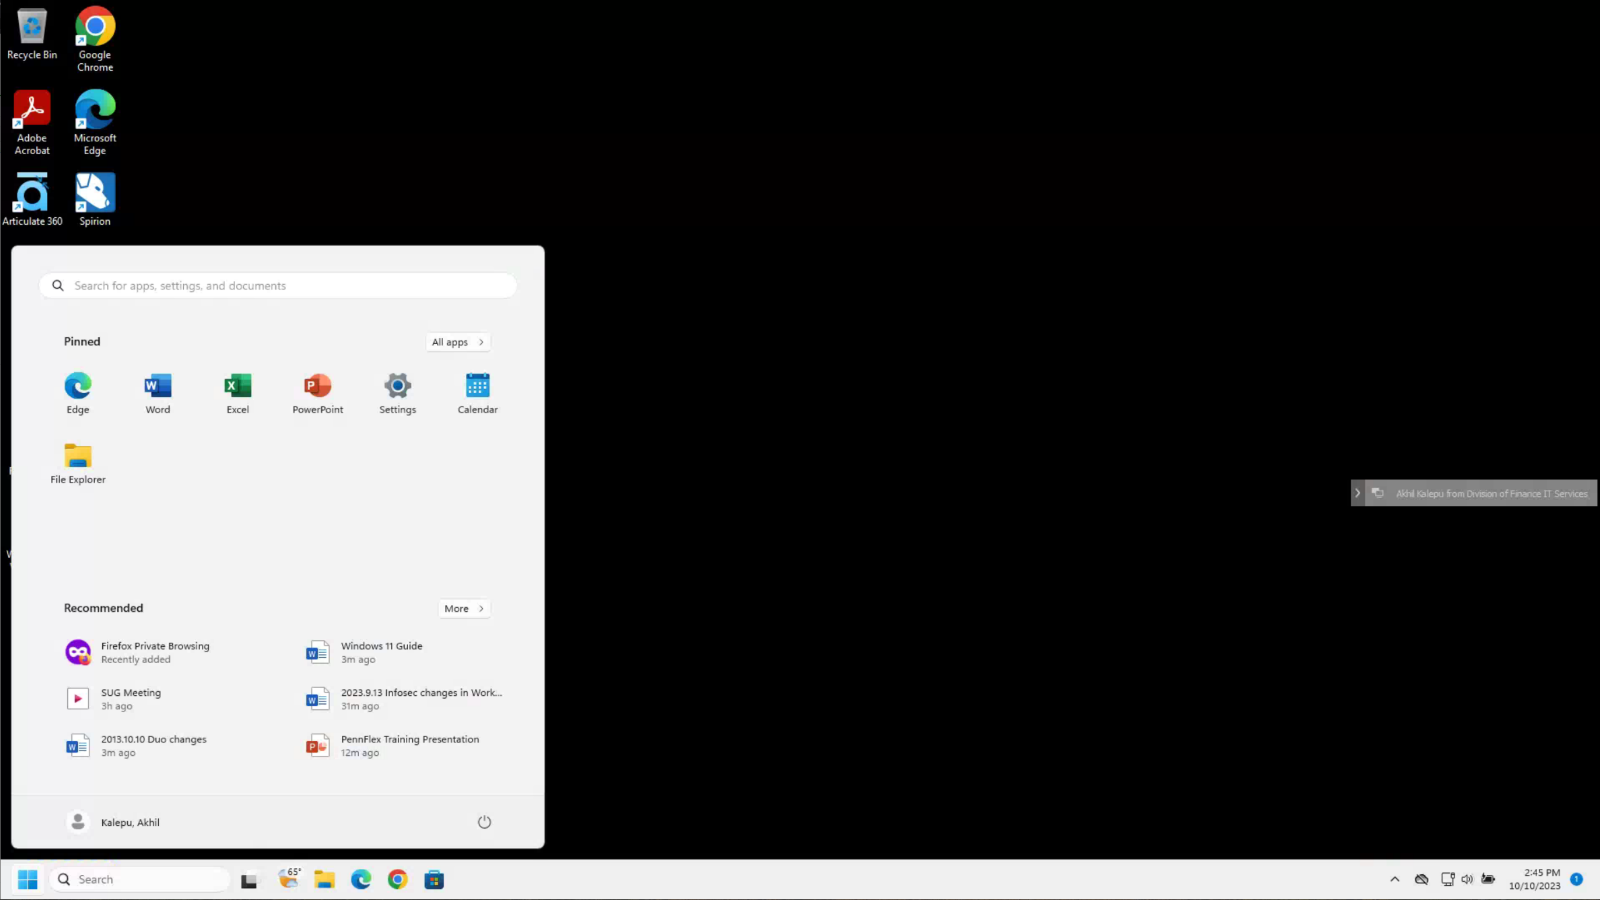Open the Calendar pinned app
This screenshot has height=900, width=1600.
(478, 393)
